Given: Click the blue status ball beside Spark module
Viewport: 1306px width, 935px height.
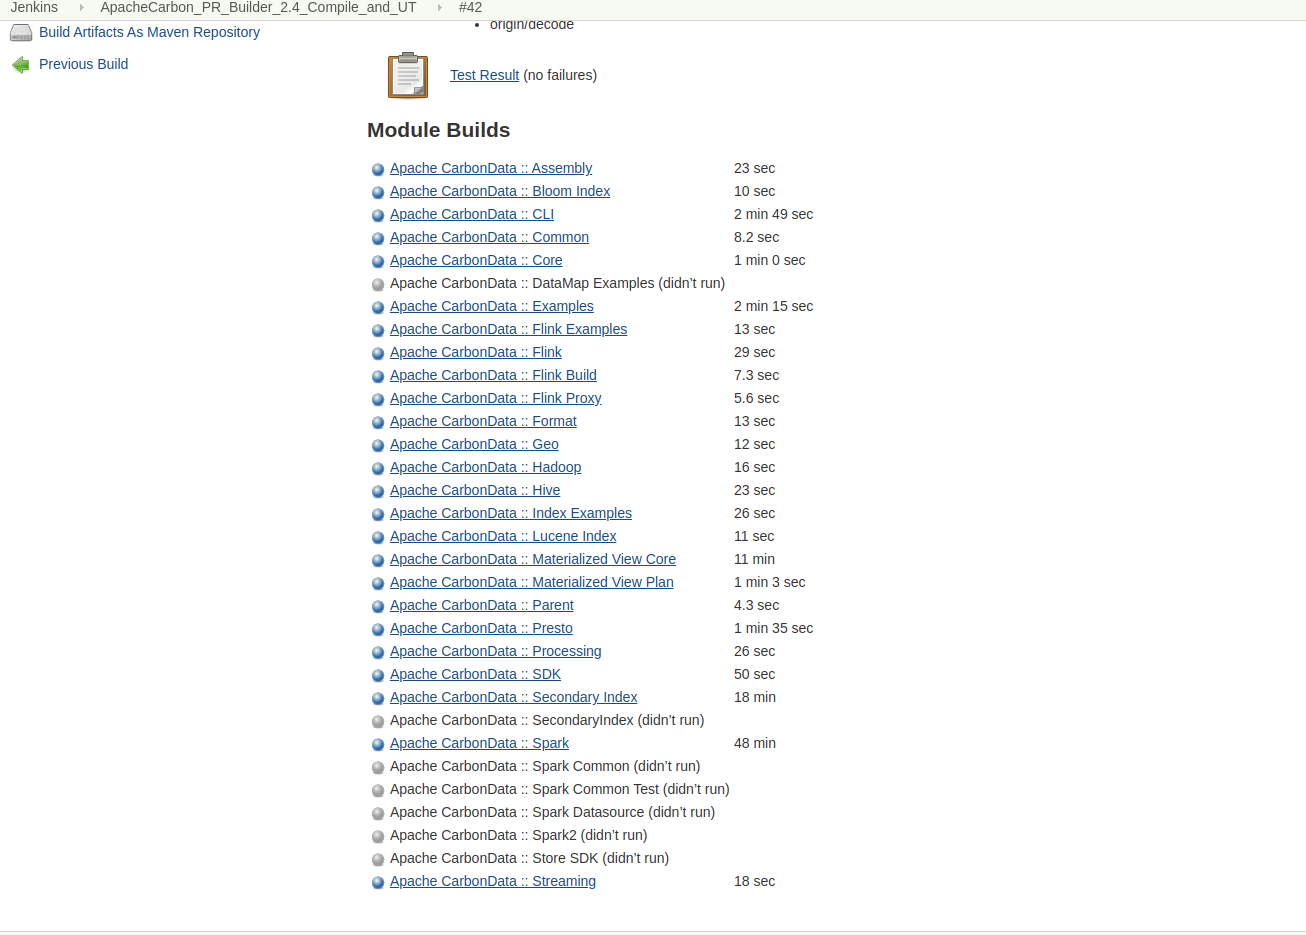Looking at the screenshot, I should pyautogui.click(x=378, y=744).
